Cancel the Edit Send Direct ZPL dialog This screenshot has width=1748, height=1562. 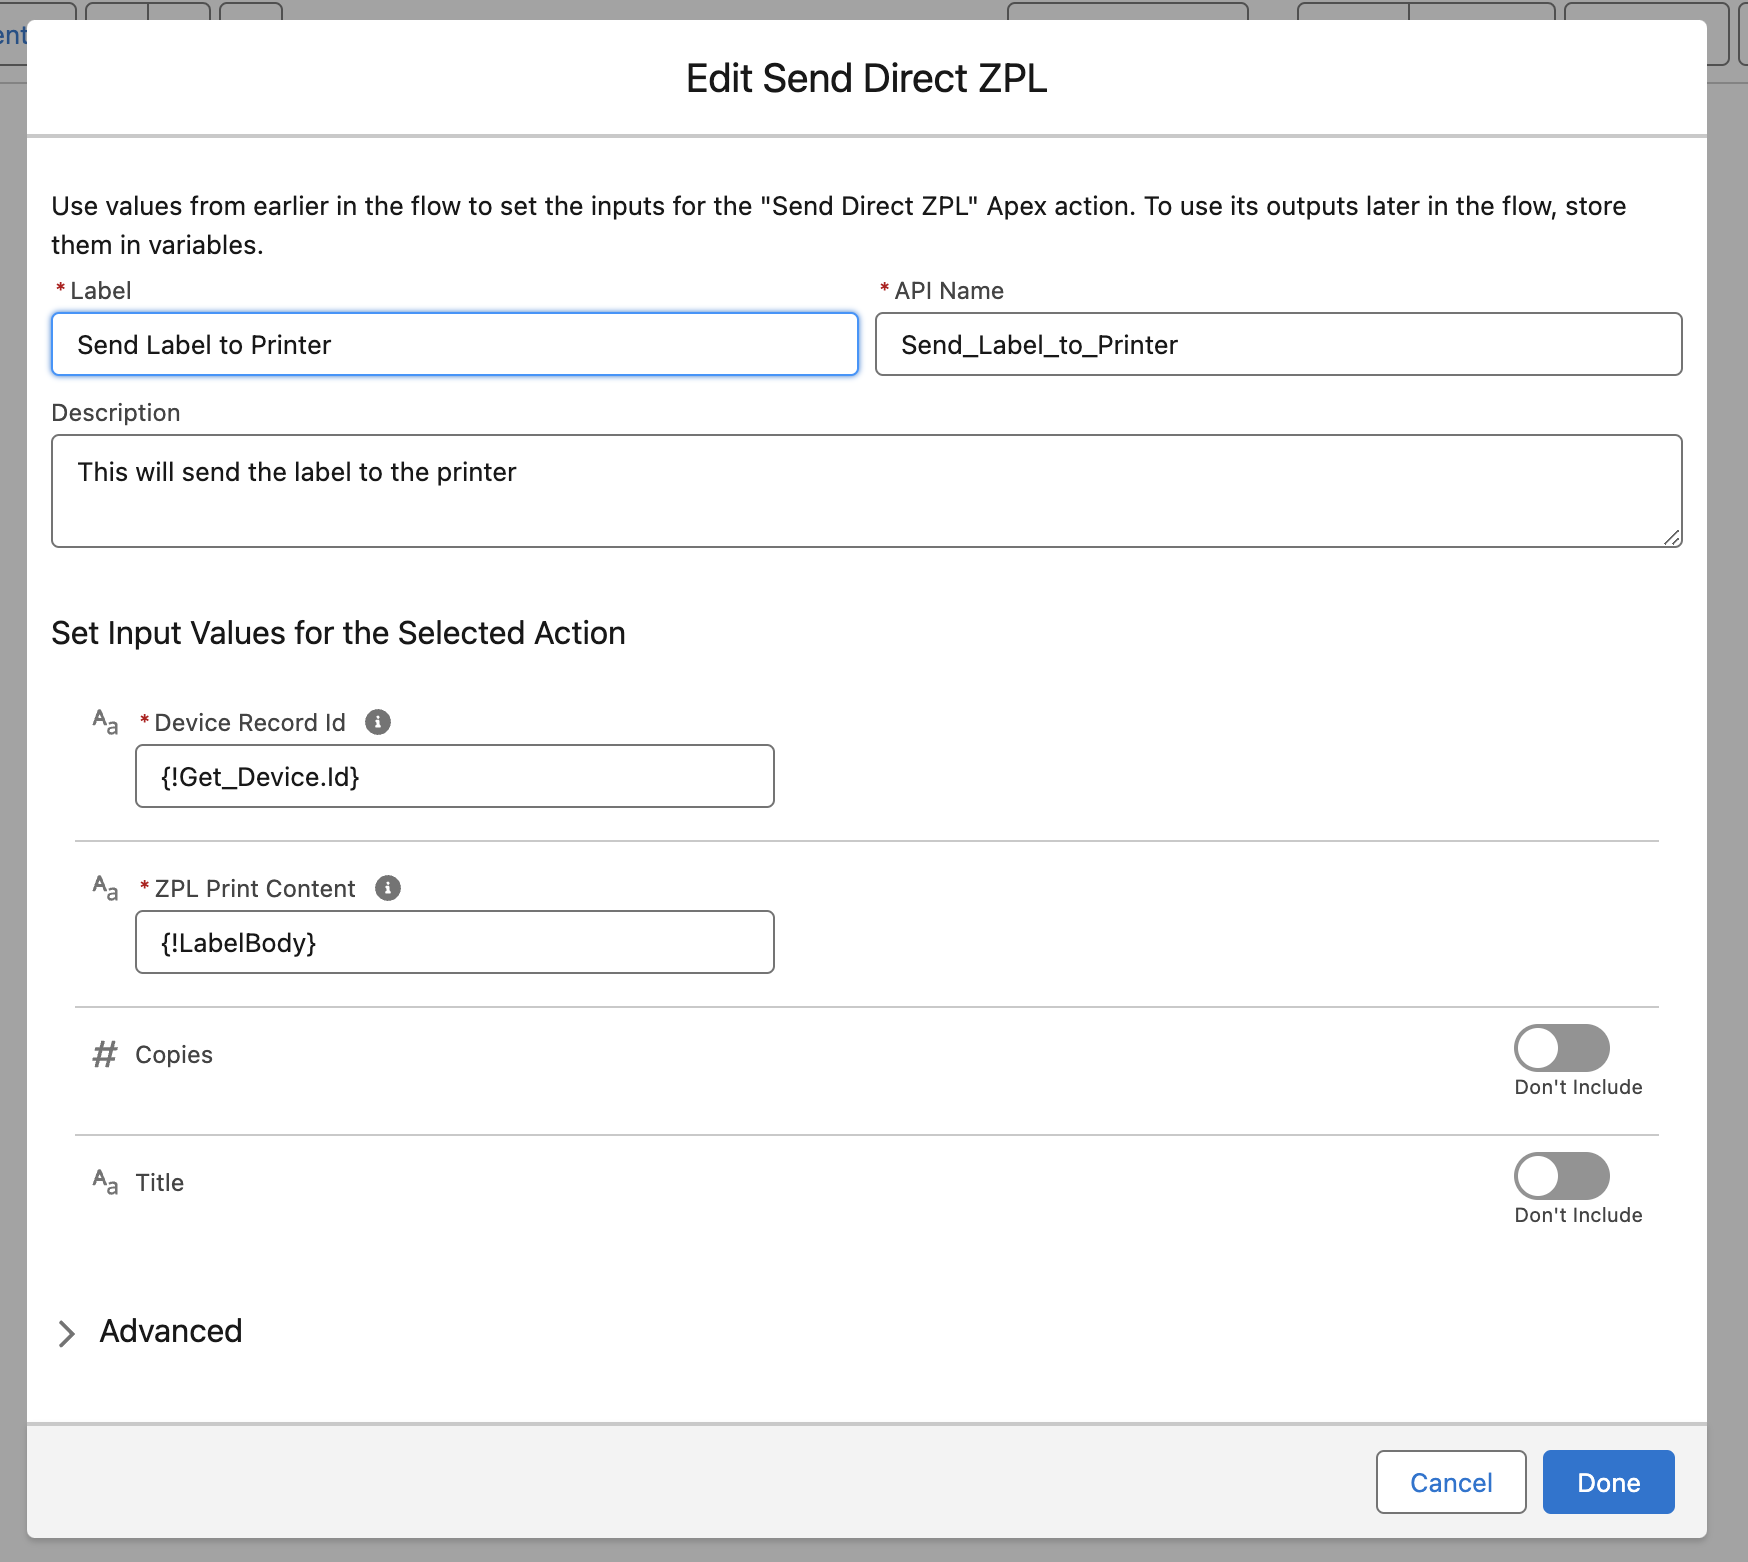click(x=1450, y=1482)
